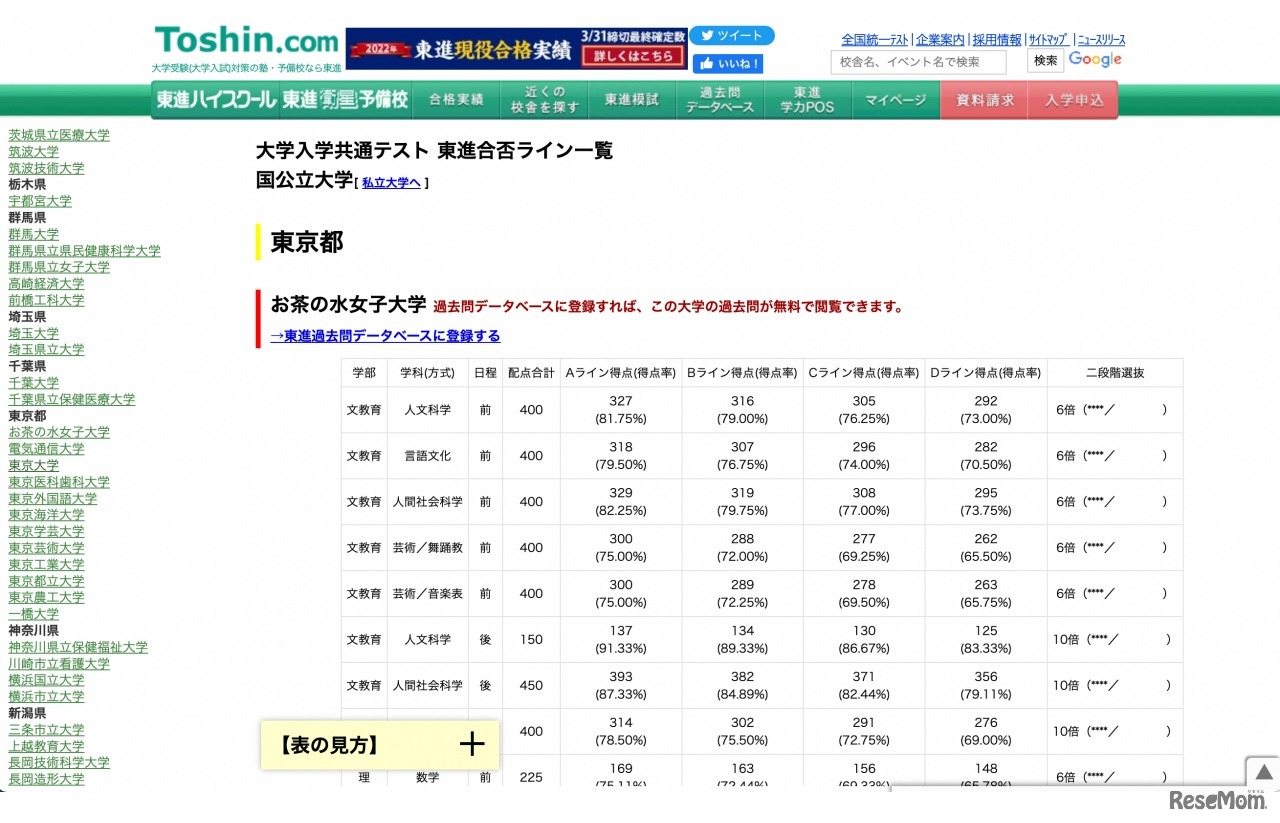Open 高崎経済大学 in sidebar

[46, 284]
